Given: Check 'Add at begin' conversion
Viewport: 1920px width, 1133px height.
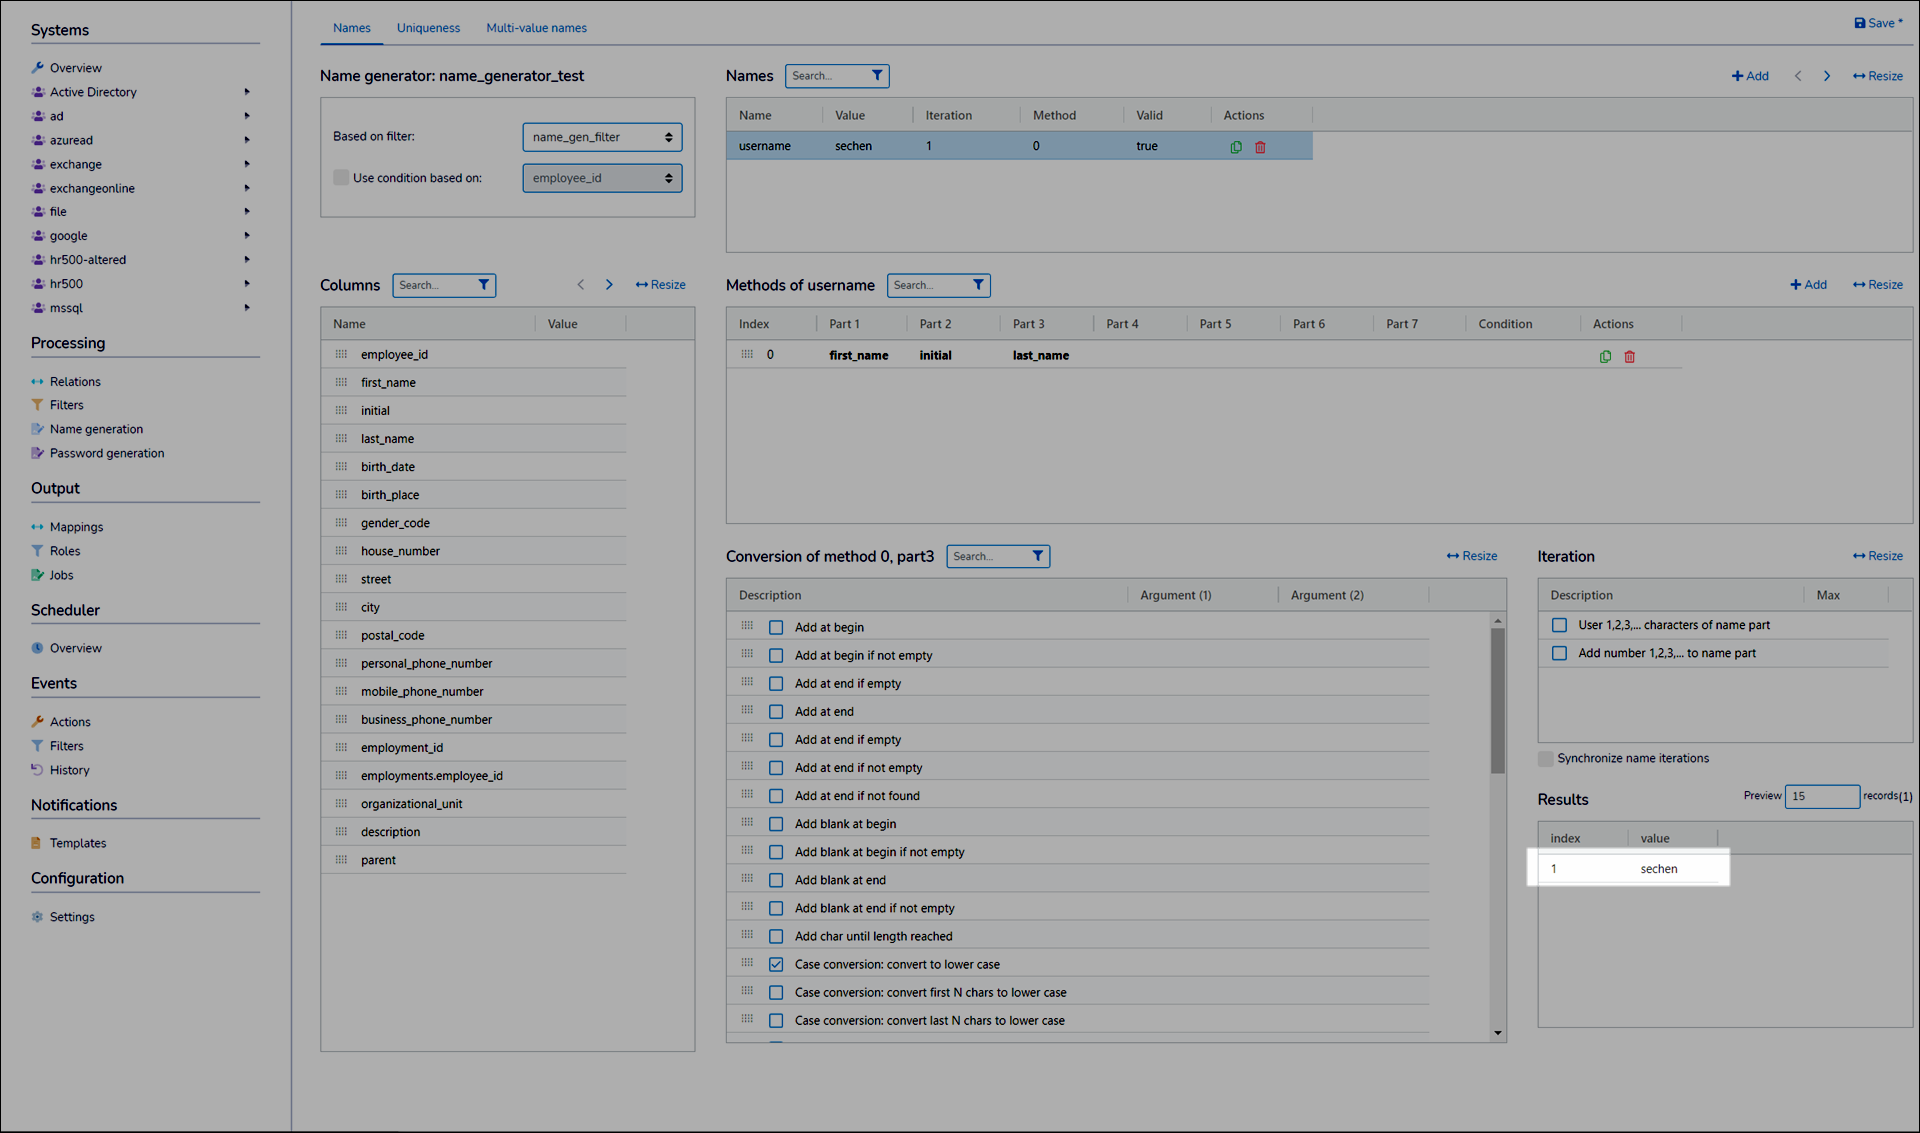Looking at the screenshot, I should pos(776,627).
